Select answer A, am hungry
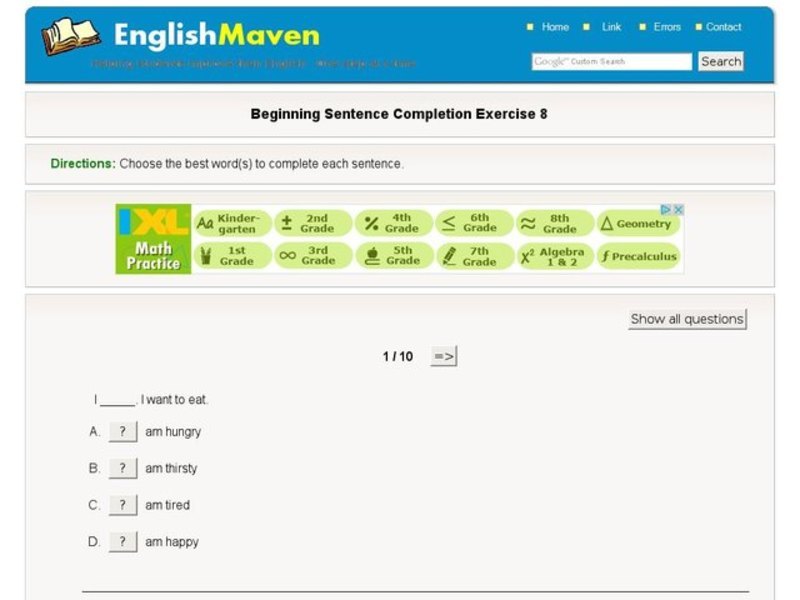 (123, 431)
